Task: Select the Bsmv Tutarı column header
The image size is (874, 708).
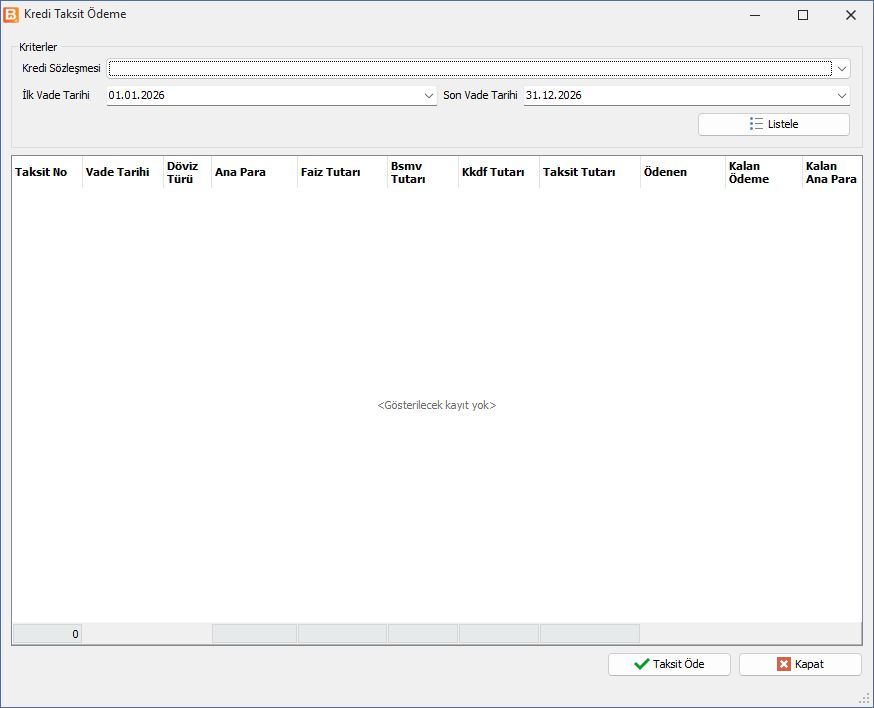Action: (423, 172)
